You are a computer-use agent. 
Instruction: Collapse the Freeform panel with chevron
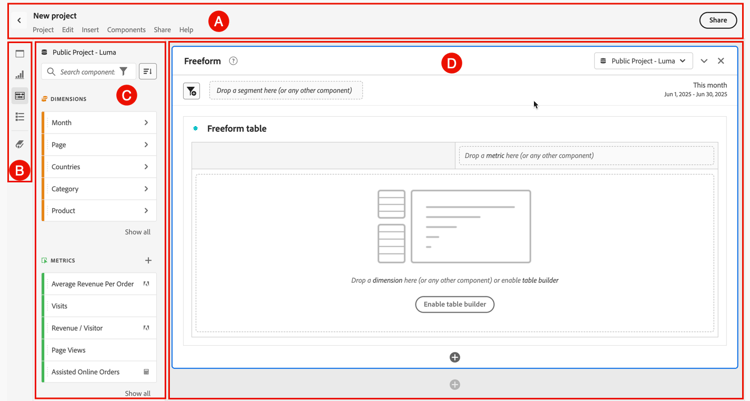[704, 61]
